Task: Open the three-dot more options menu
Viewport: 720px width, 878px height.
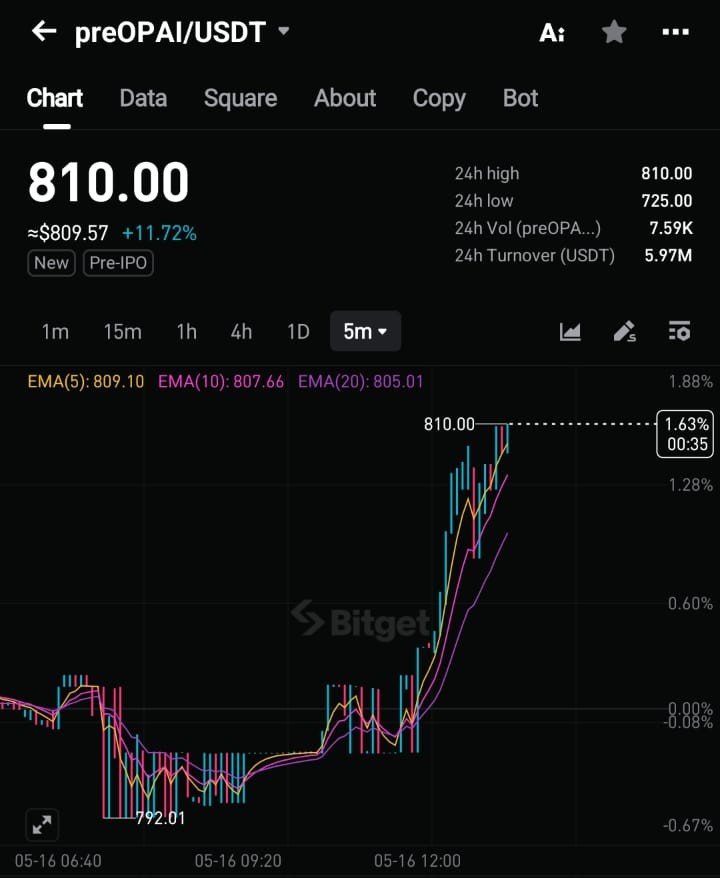Action: click(x=676, y=32)
